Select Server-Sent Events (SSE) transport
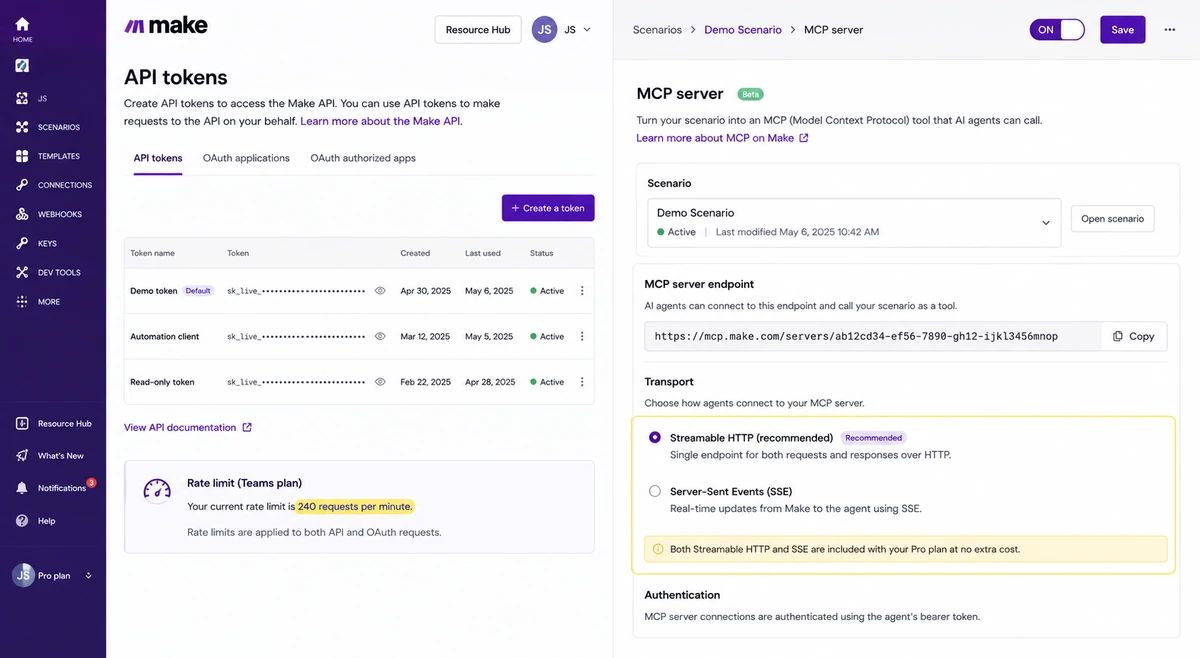 tap(655, 491)
